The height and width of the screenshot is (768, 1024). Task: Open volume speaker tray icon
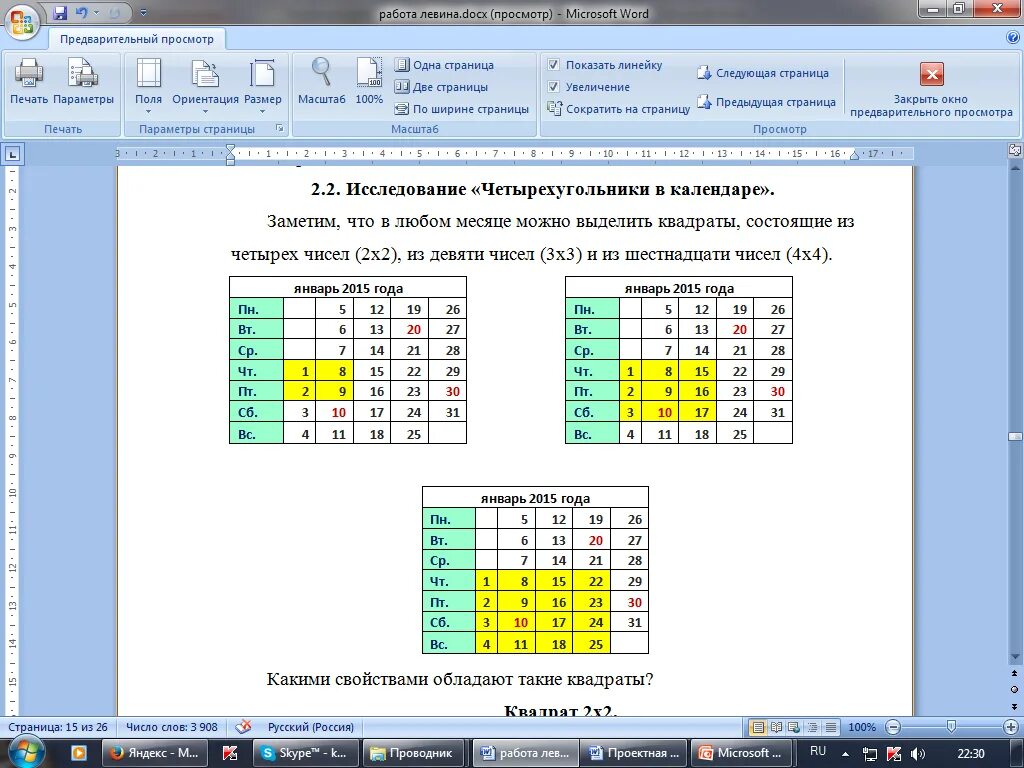918,754
